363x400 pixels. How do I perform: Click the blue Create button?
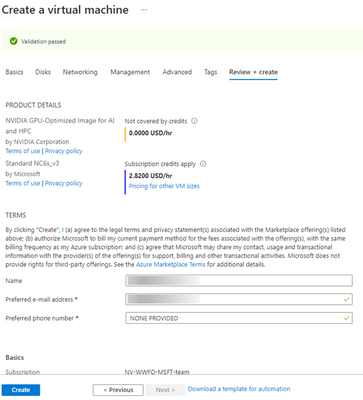[21, 390]
